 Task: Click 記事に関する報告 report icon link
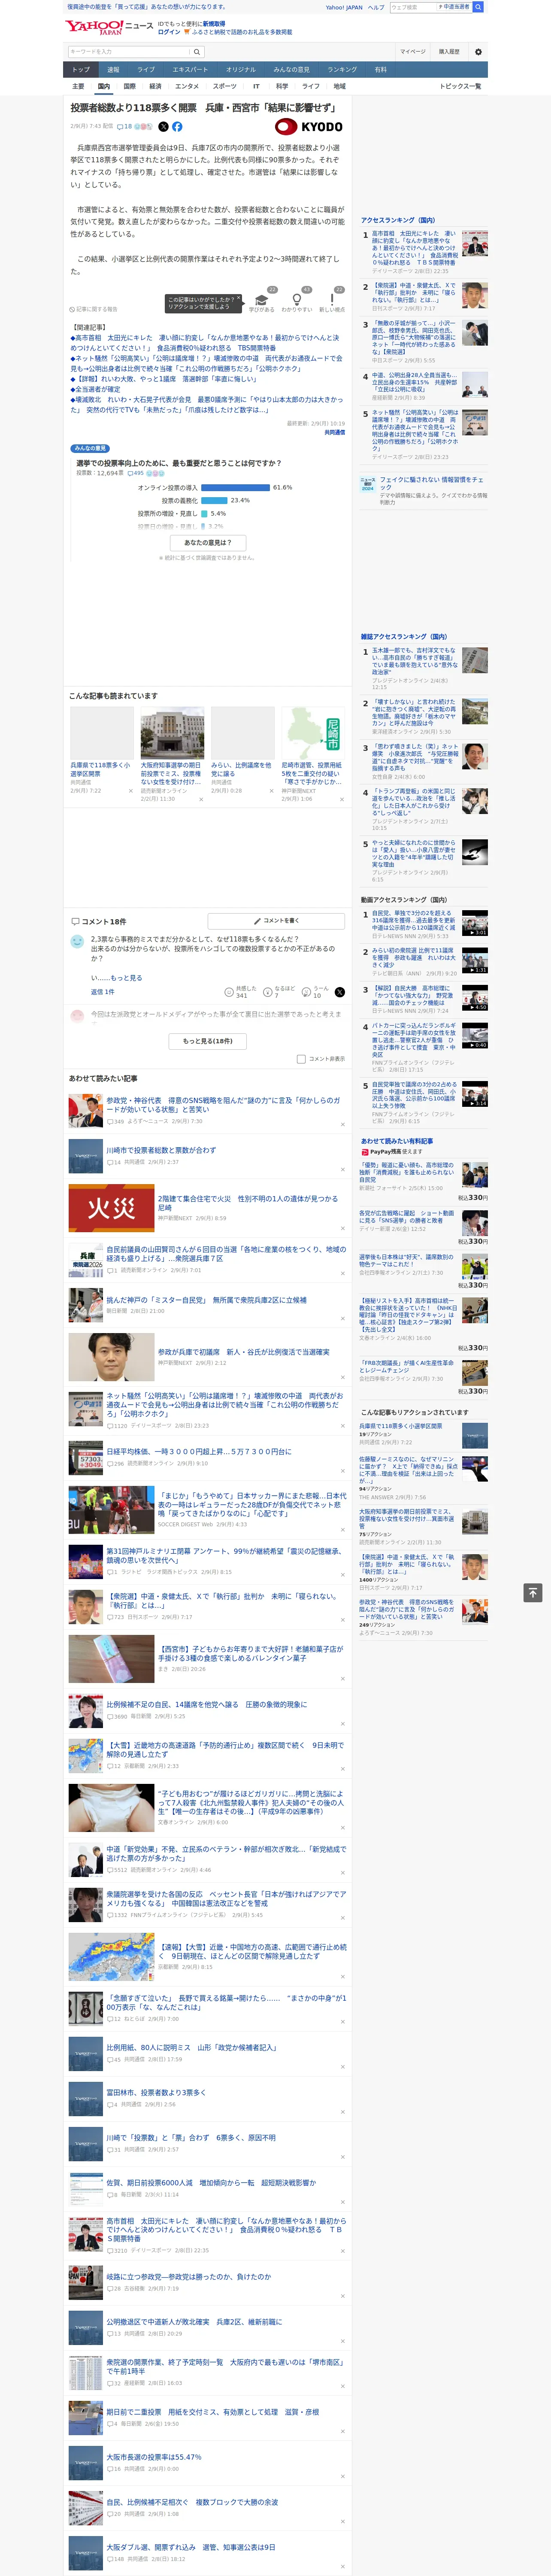(x=93, y=309)
